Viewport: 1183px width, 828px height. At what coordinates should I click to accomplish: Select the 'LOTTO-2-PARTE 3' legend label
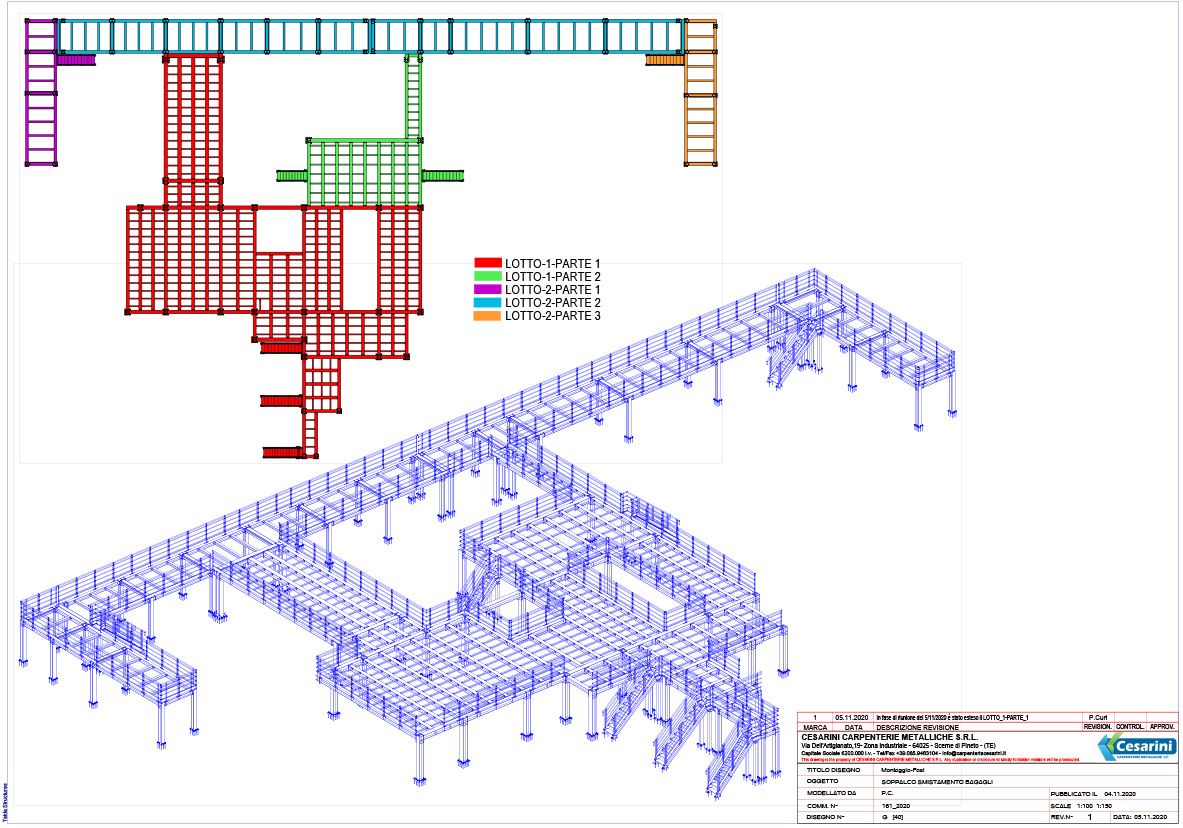coord(553,316)
